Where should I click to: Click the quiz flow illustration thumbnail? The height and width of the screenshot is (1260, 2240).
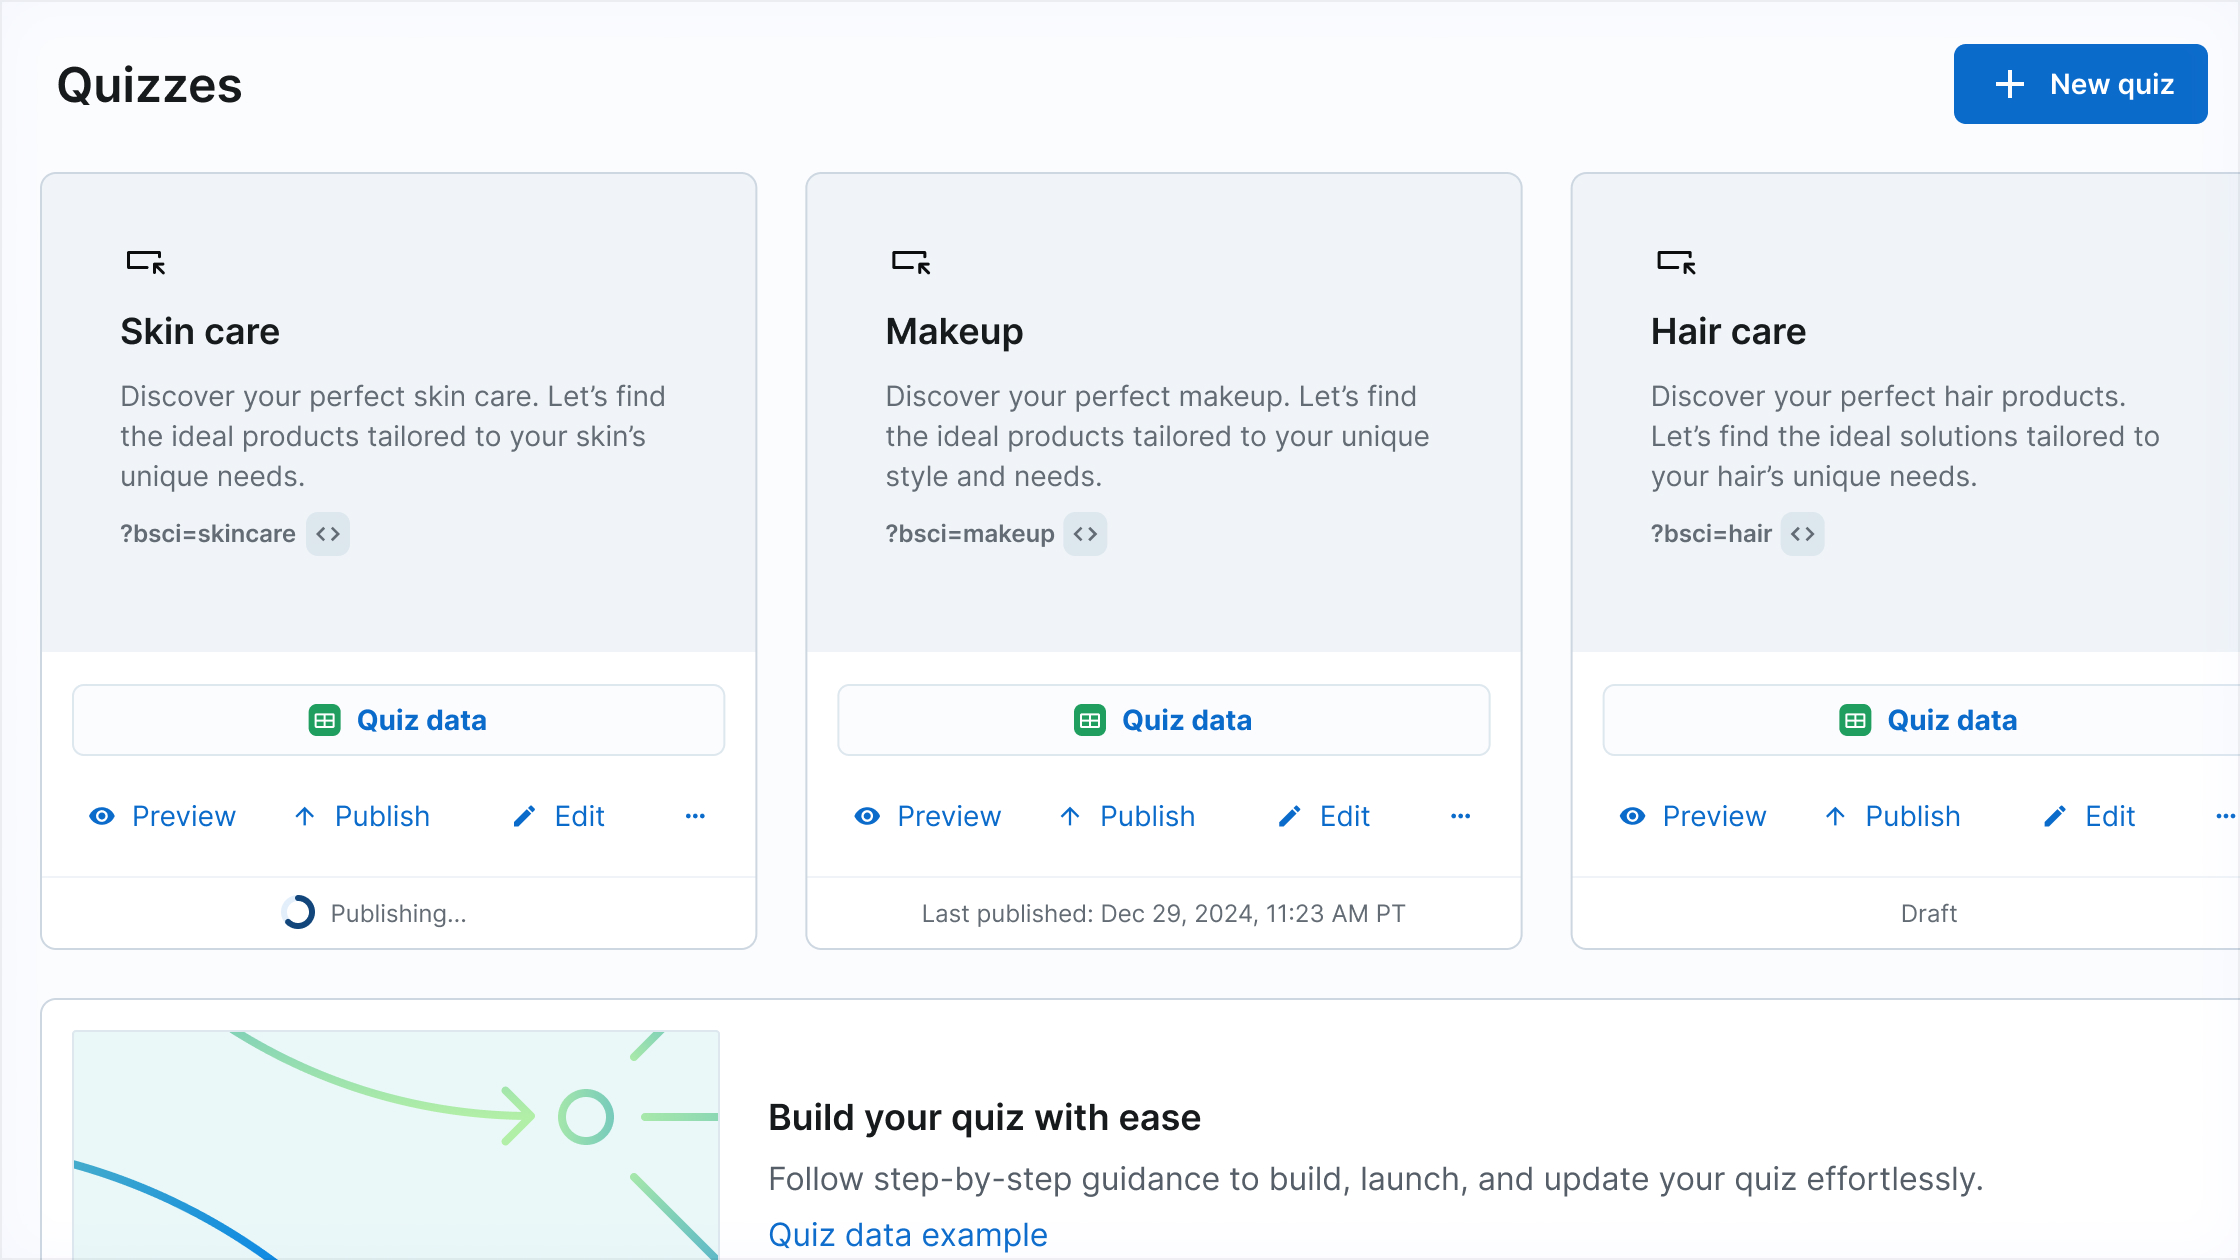coord(396,1145)
